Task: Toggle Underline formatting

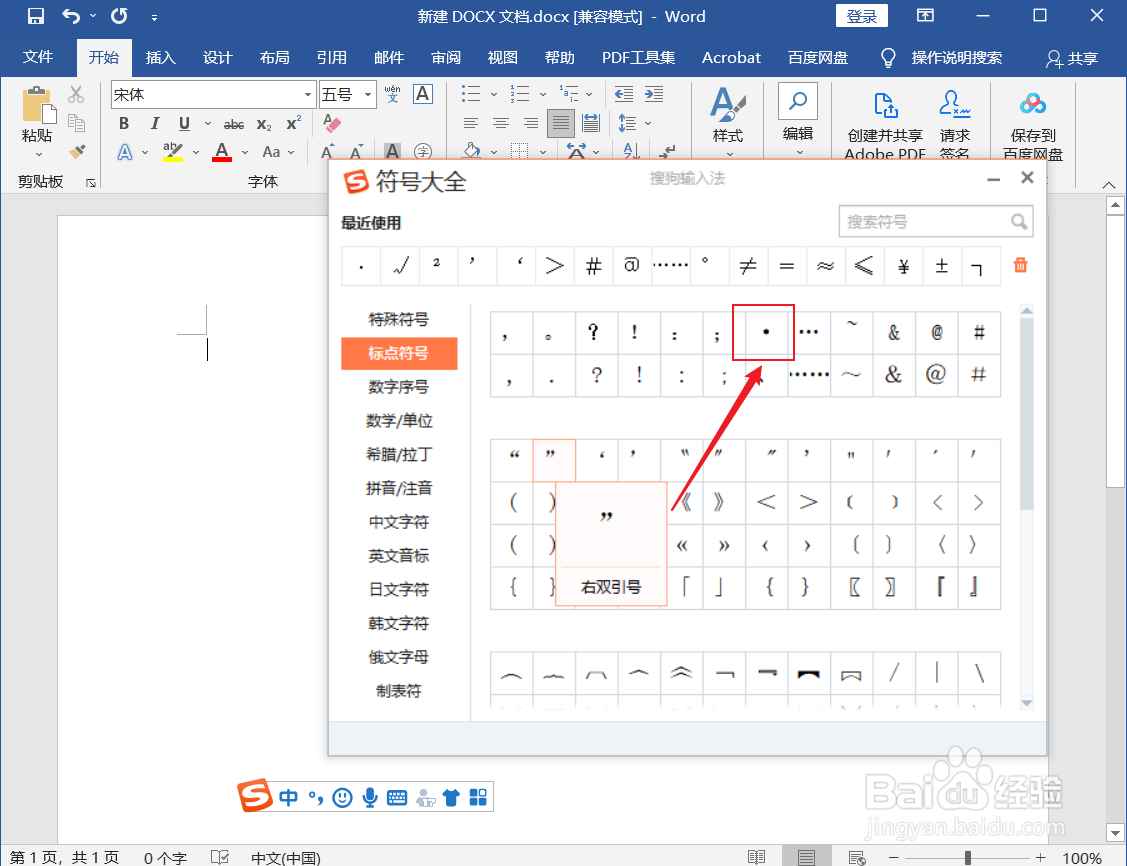Action: click(184, 124)
